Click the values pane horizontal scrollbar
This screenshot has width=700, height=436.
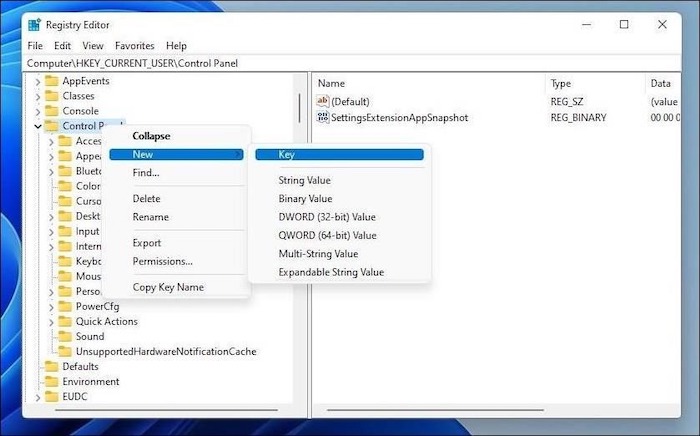click(x=435, y=410)
